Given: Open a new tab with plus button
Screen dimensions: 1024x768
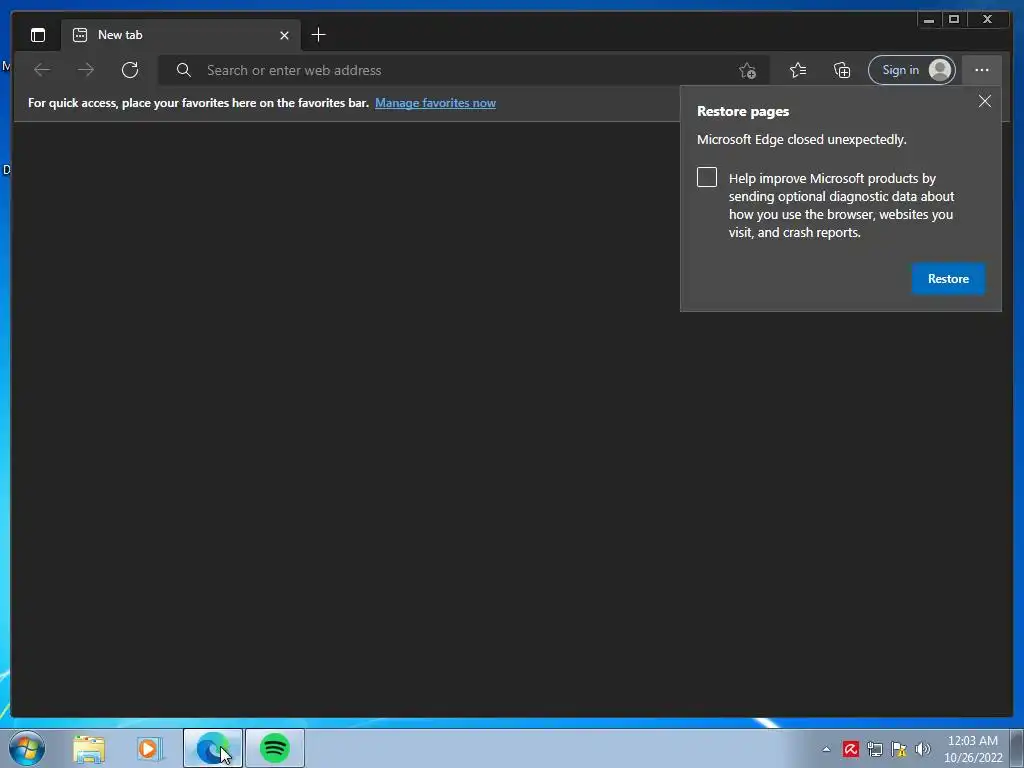Looking at the screenshot, I should pyautogui.click(x=318, y=35).
